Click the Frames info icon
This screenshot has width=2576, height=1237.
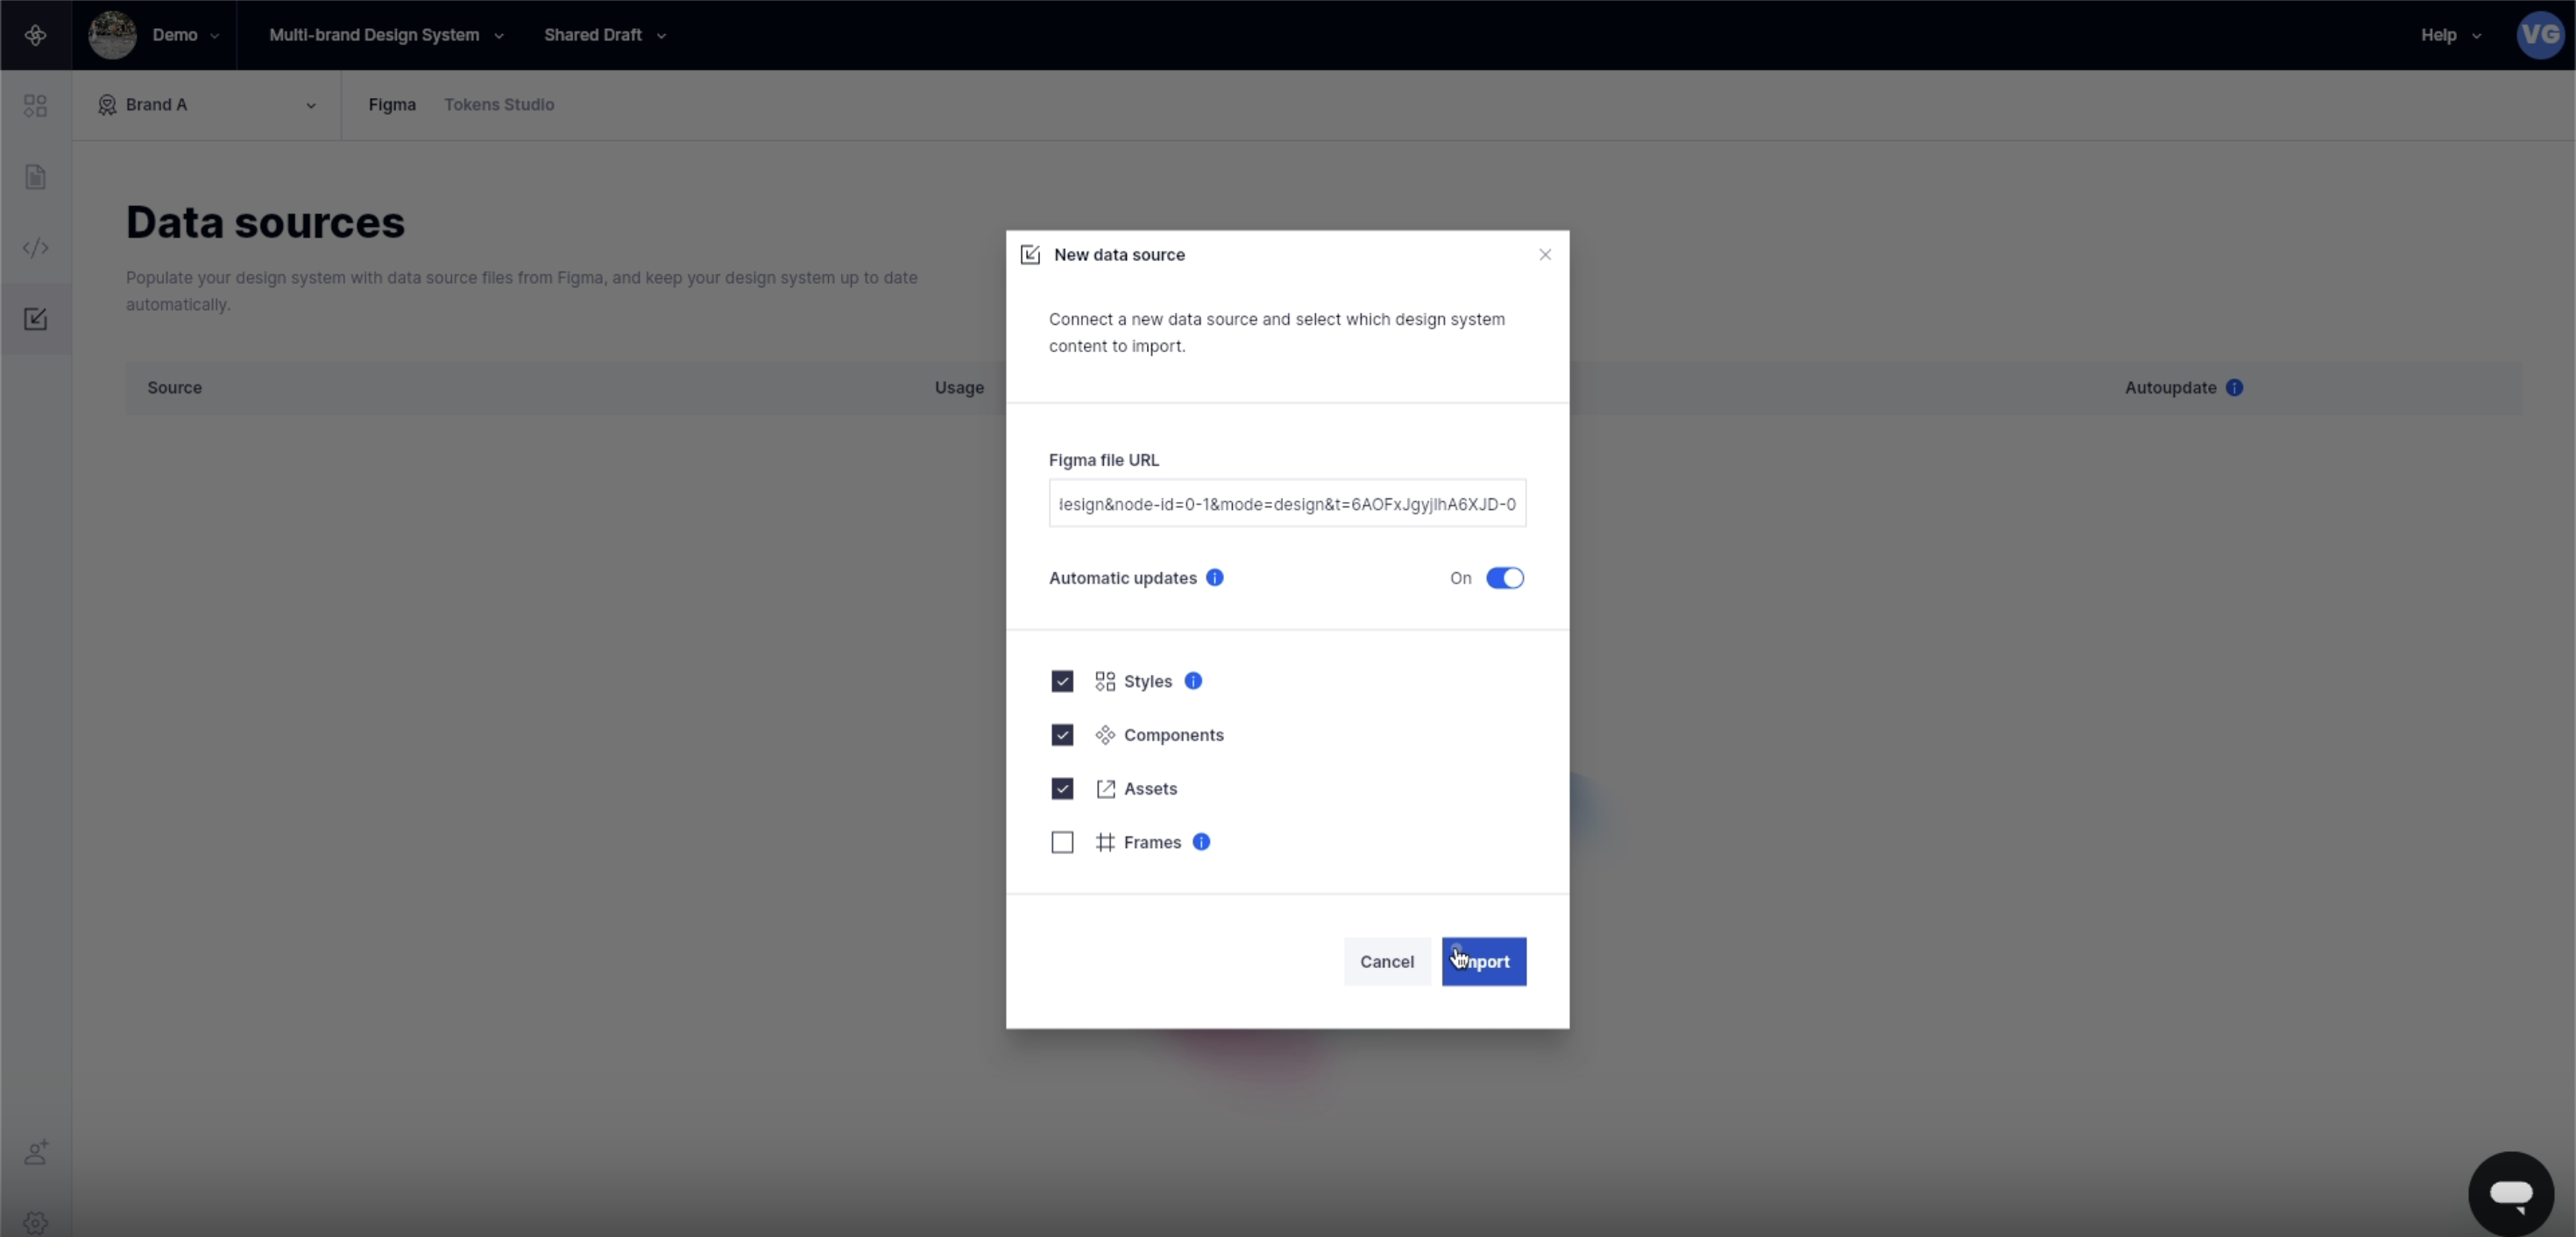coord(1201,841)
